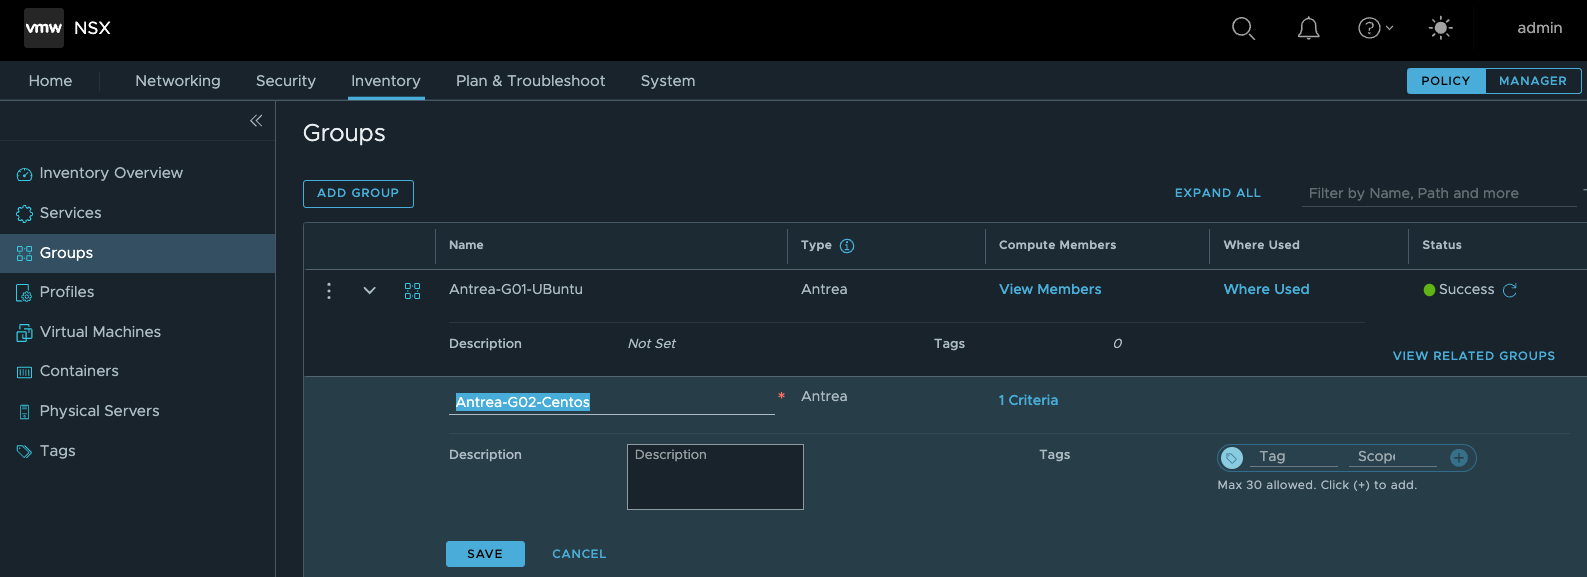Go to the Home tab

(x=50, y=81)
